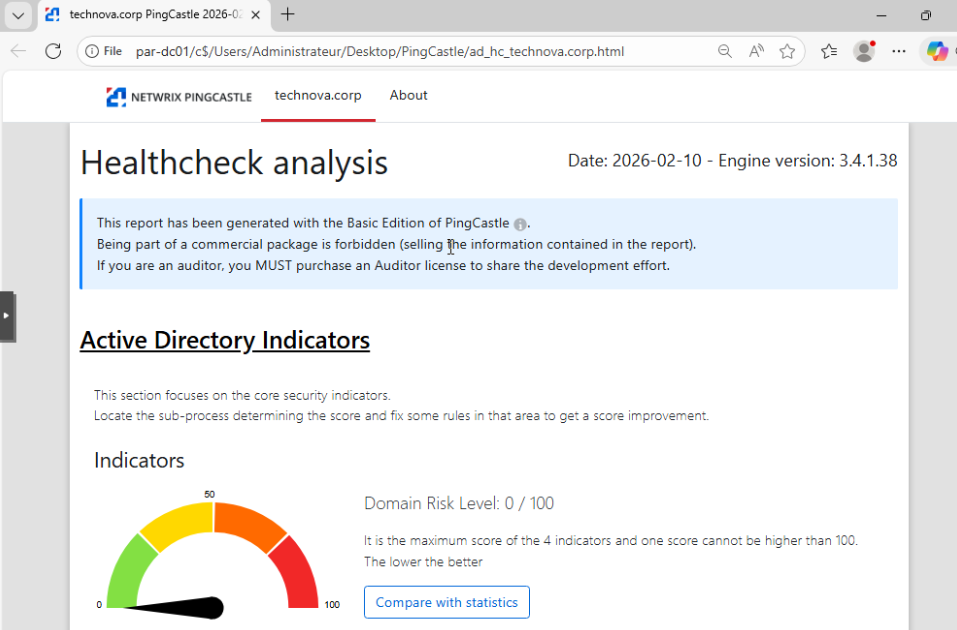Refresh the PingCastle report page

[x=53, y=51]
